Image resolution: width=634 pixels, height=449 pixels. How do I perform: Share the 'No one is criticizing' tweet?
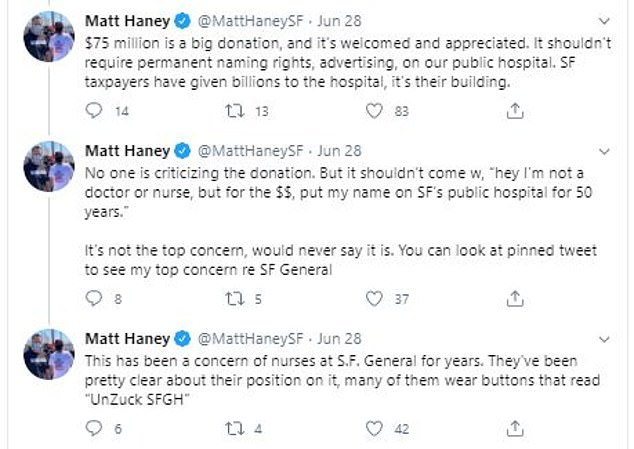click(516, 298)
